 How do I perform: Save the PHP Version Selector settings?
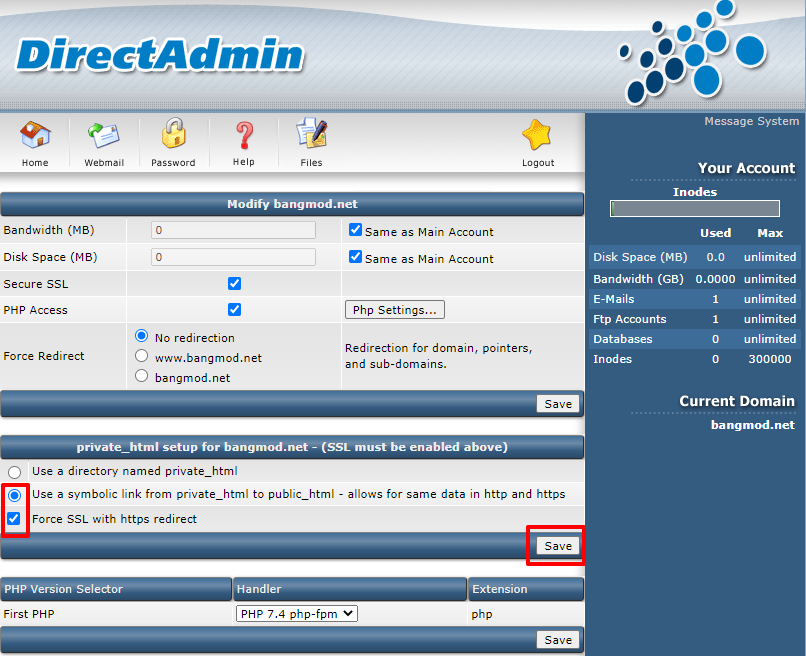[558, 640]
